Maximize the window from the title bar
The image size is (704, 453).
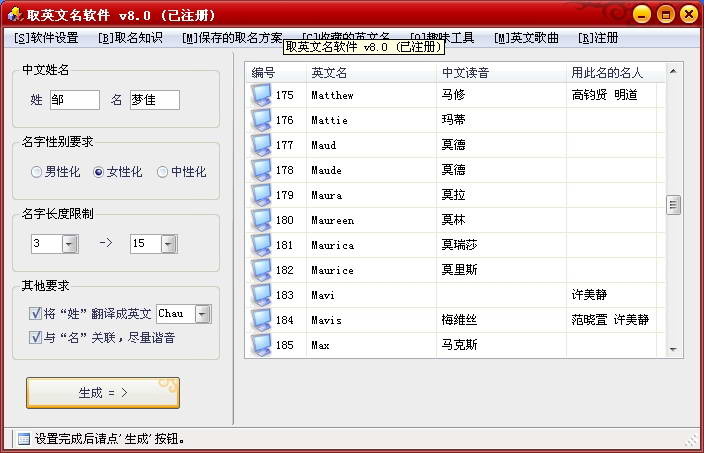(666, 14)
